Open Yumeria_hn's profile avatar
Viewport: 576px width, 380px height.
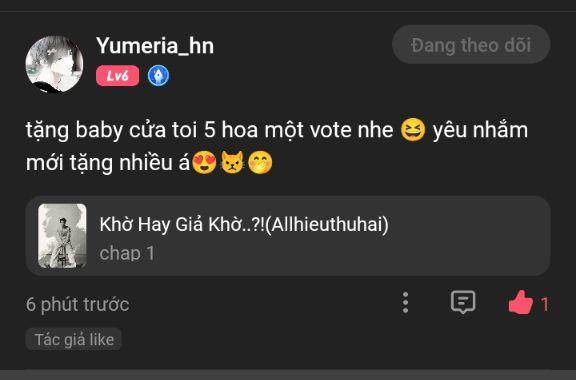(54, 64)
